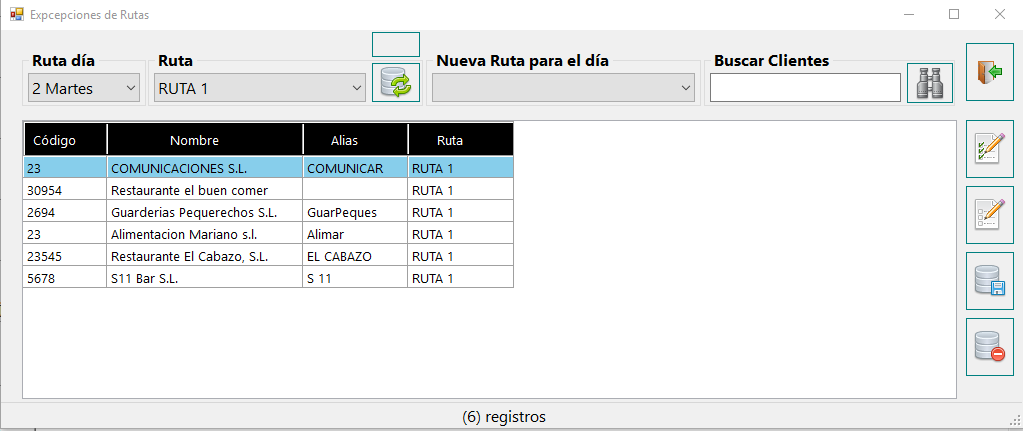Select Alimentacion Mariano s.l. cell
1023x431 pixels.
click(205, 234)
